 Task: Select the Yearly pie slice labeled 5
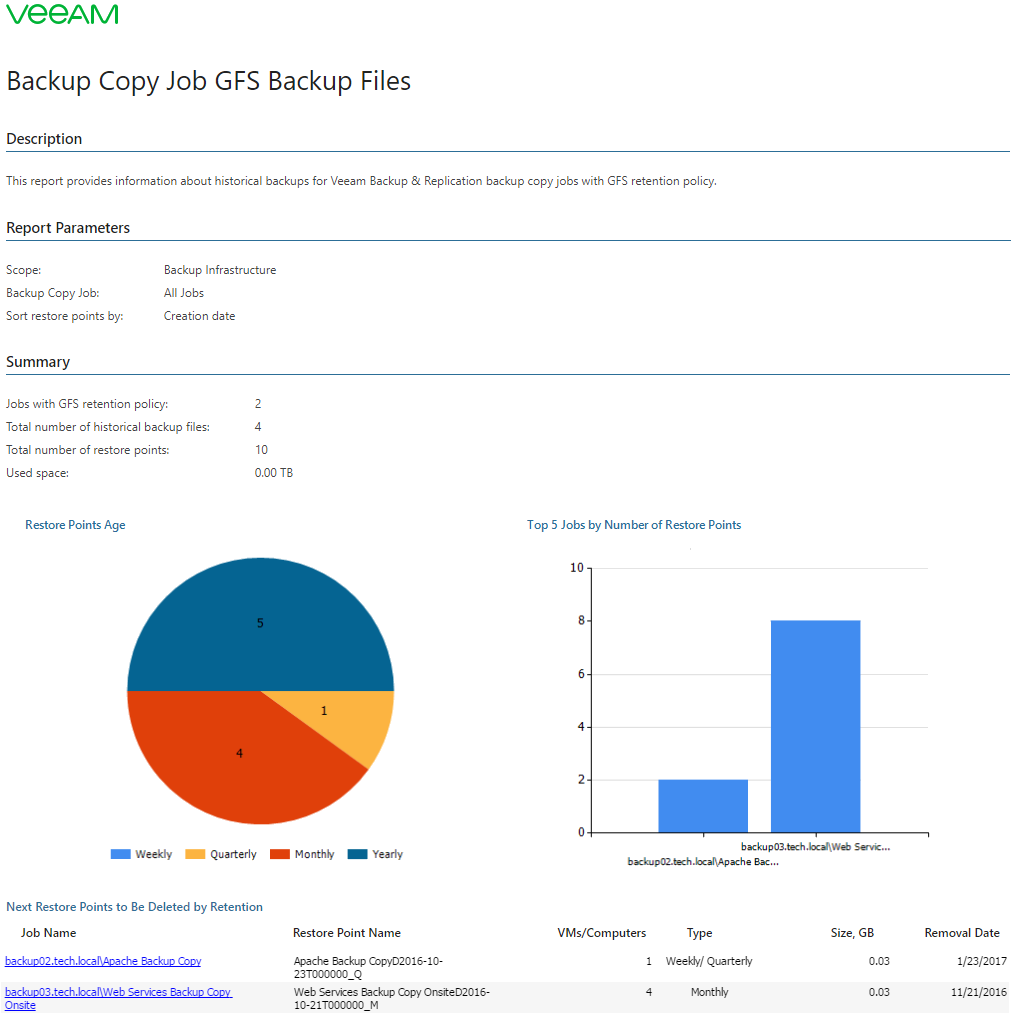click(x=260, y=623)
